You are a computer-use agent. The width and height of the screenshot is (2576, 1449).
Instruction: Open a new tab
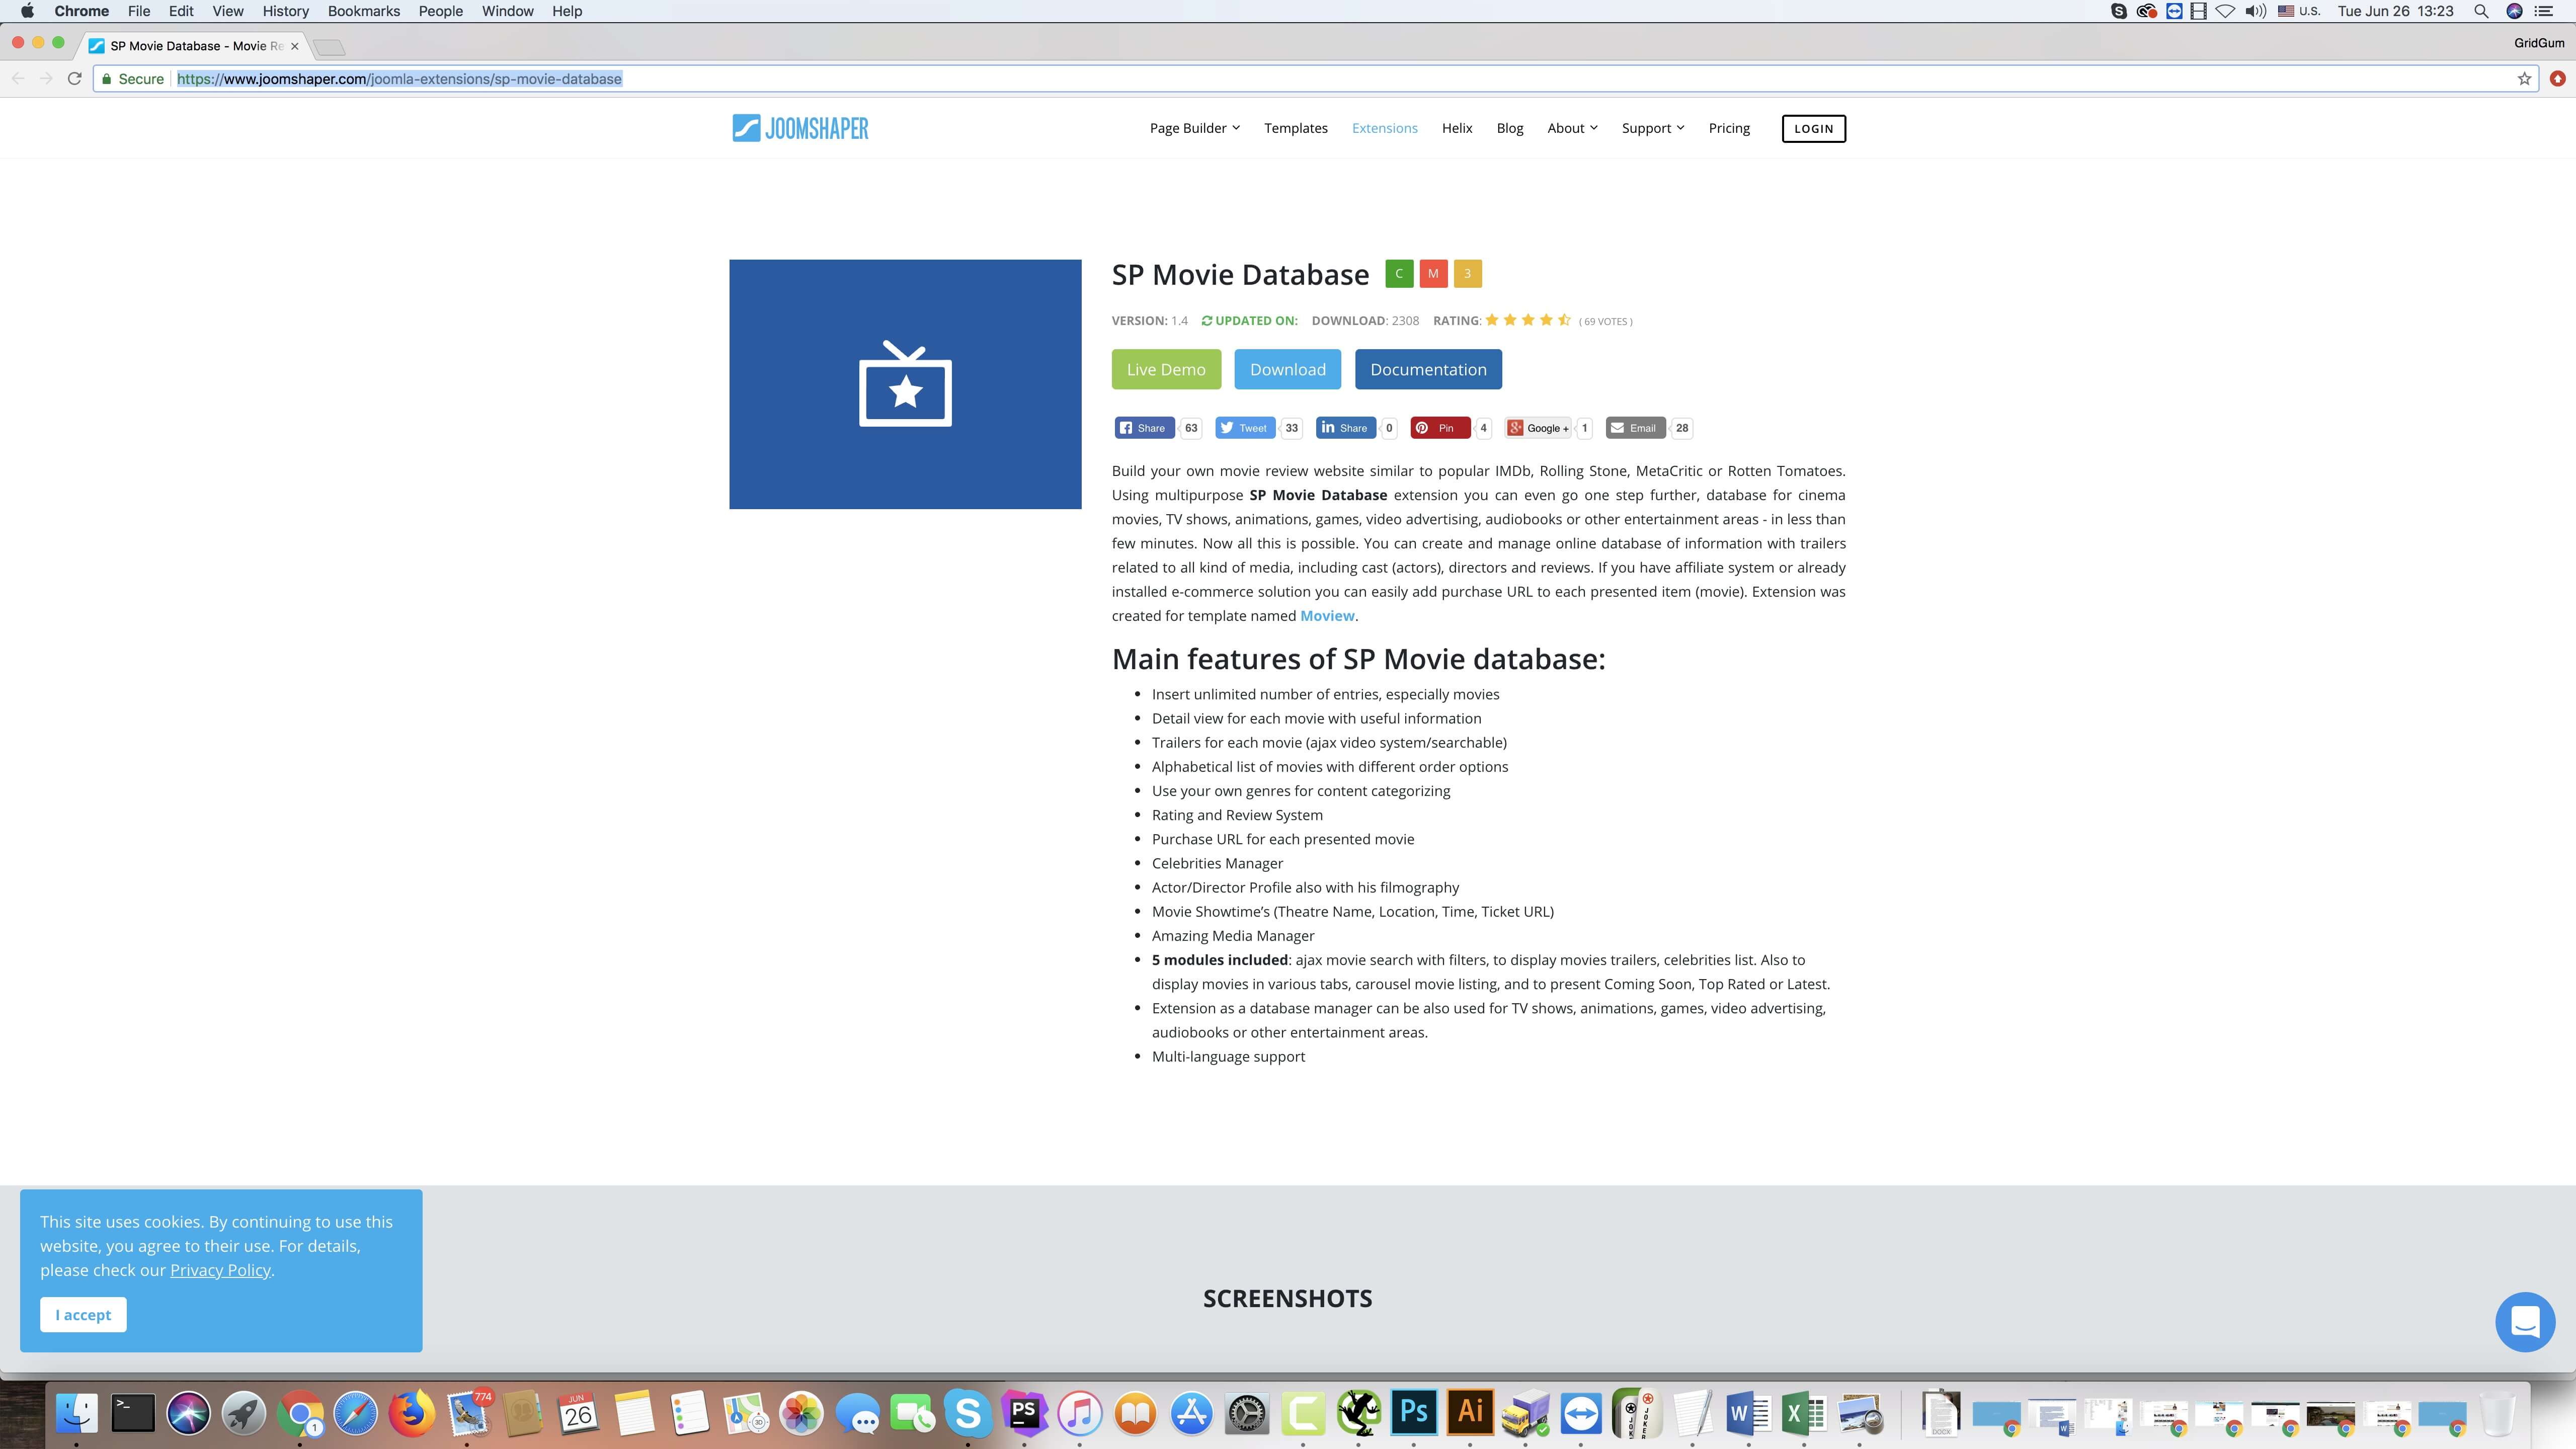pos(328,47)
